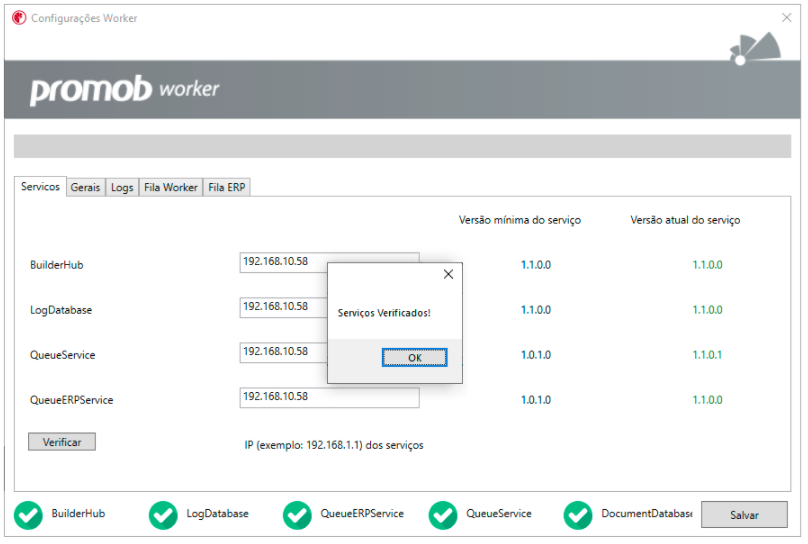Click the QueueService status label at bottom

coord(499,514)
